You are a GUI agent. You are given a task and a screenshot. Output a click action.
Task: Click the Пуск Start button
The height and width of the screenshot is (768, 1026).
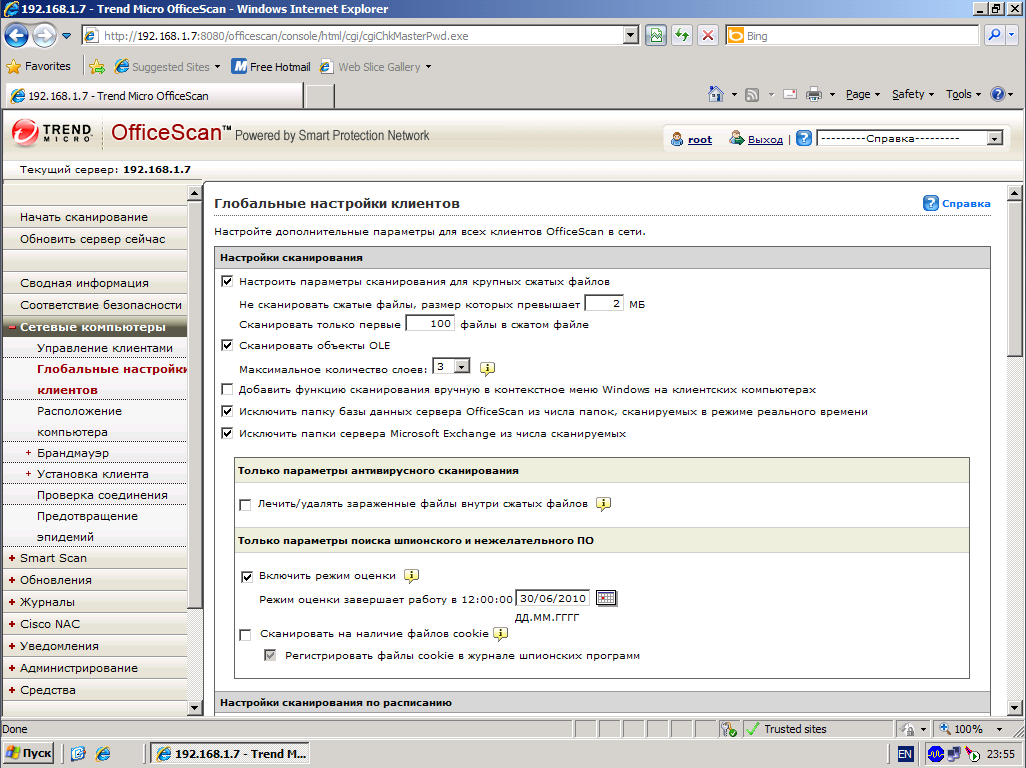[29, 754]
